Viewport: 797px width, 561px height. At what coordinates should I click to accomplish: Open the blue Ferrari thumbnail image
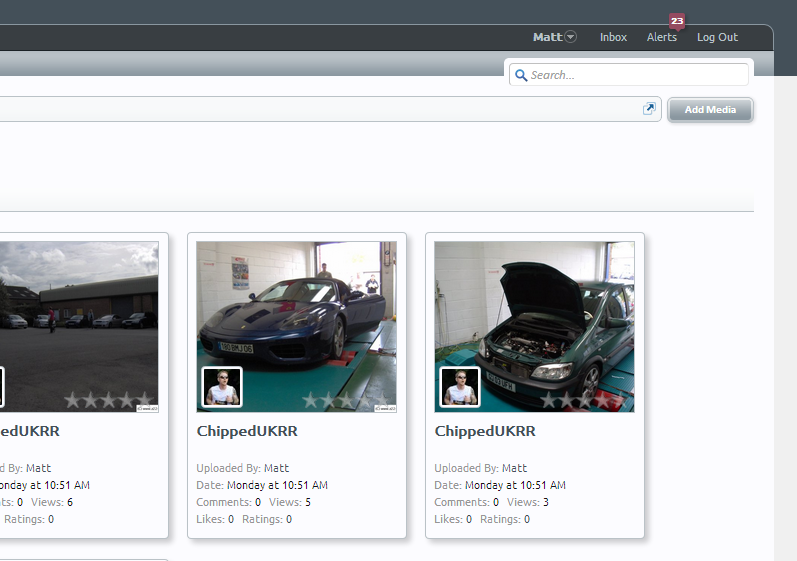click(x=296, y=327)
